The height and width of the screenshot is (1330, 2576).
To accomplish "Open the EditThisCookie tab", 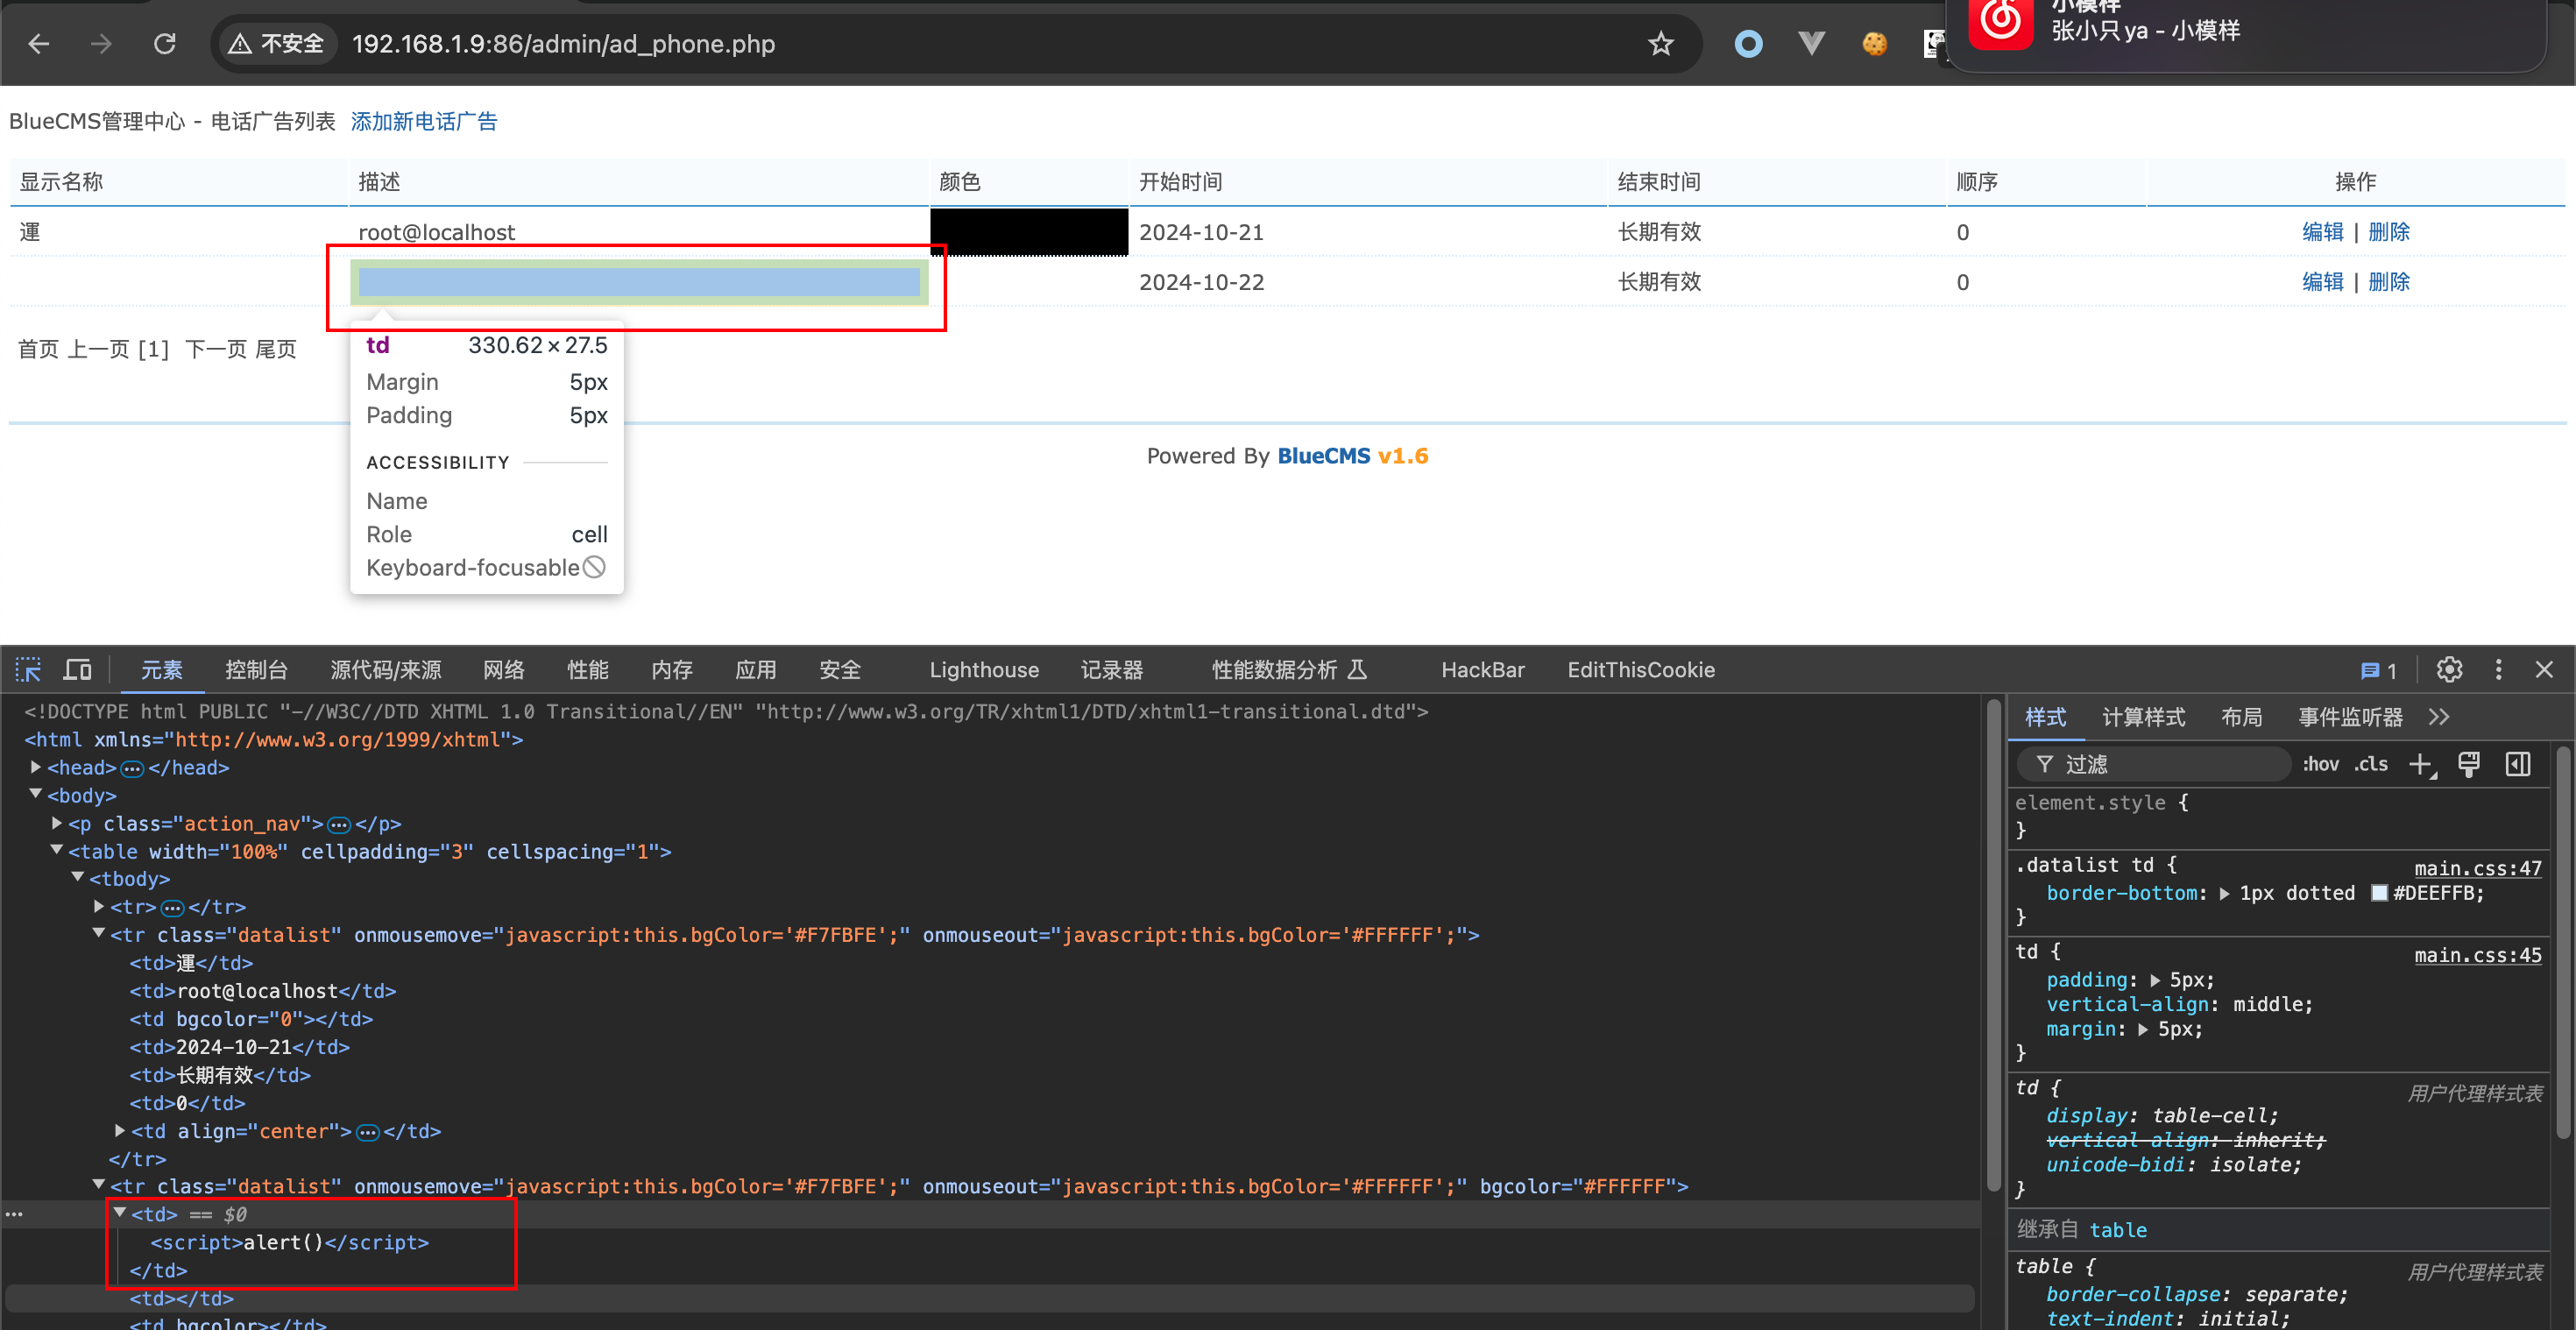I will (1641, 670).
